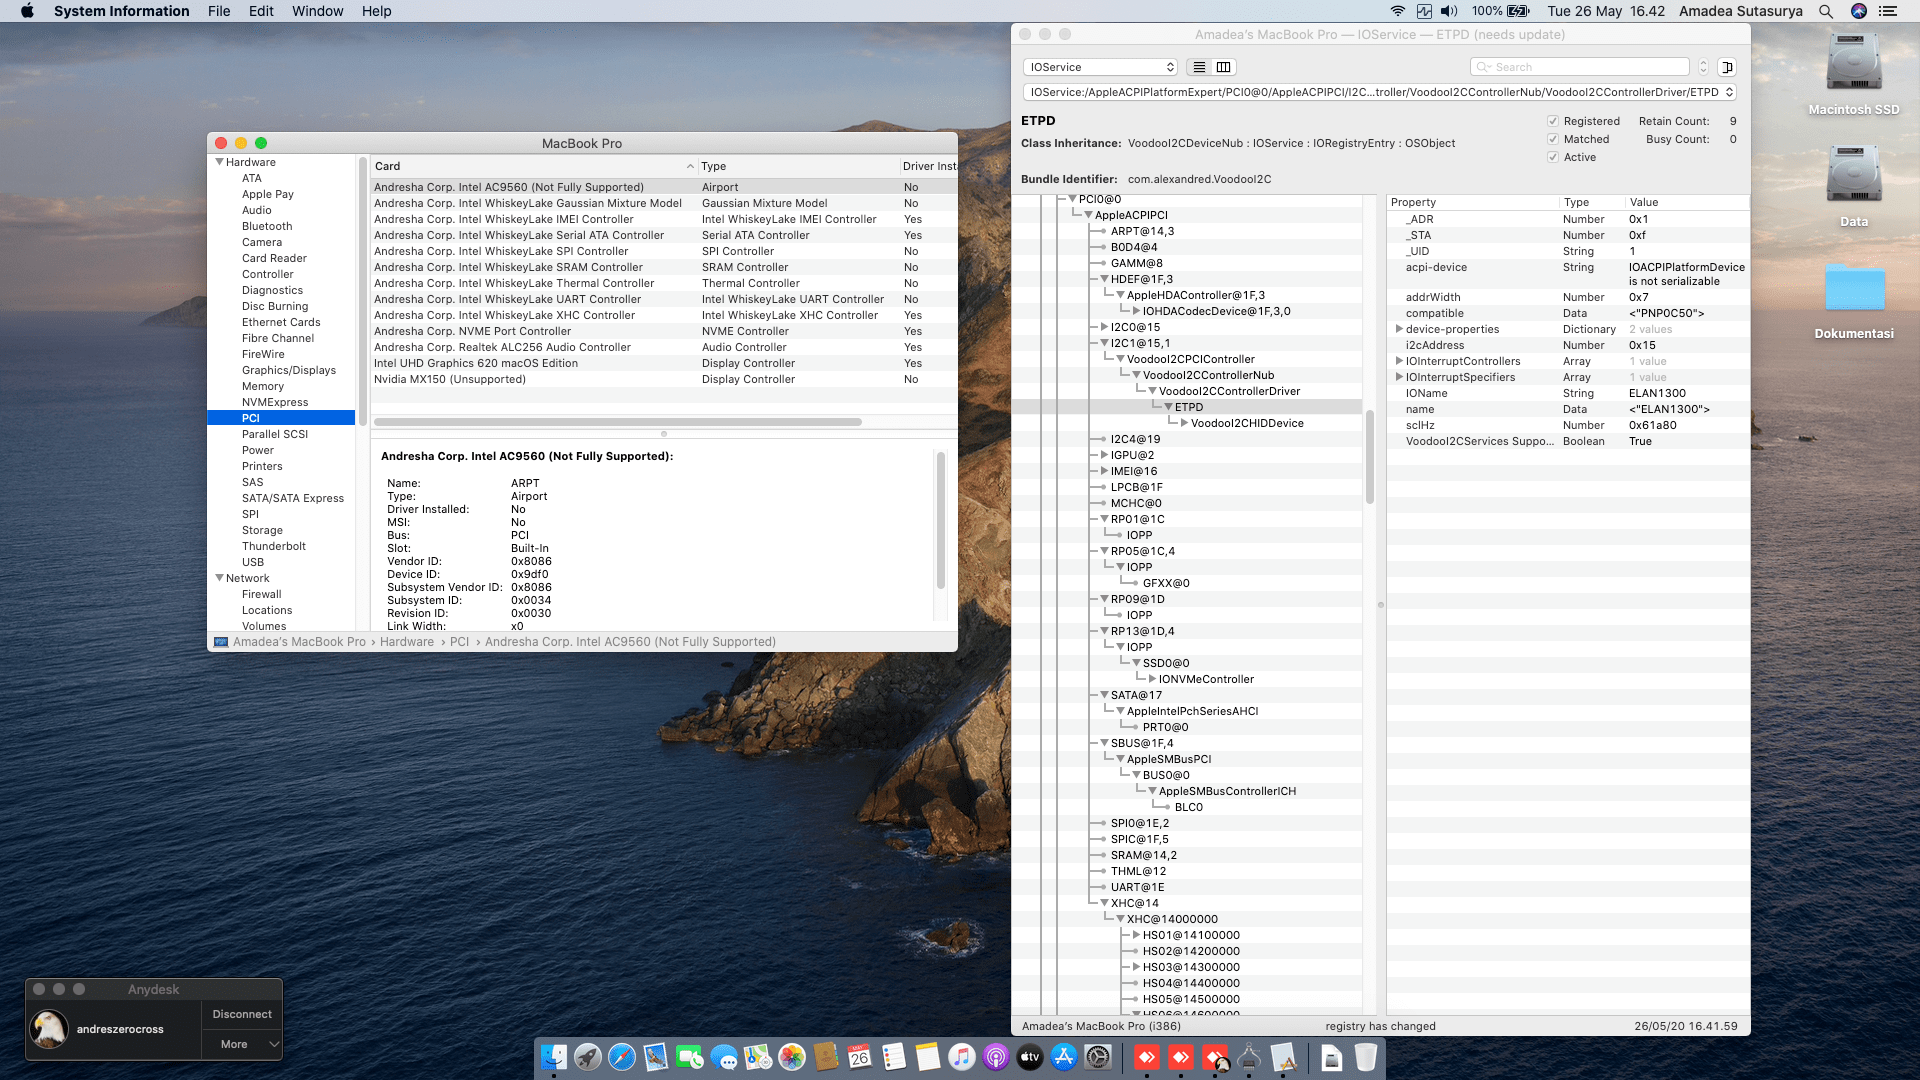Expand the device-properties dictionary row
The width and height of the screenshot is (1920, 1080).
tap(1398, 329)
